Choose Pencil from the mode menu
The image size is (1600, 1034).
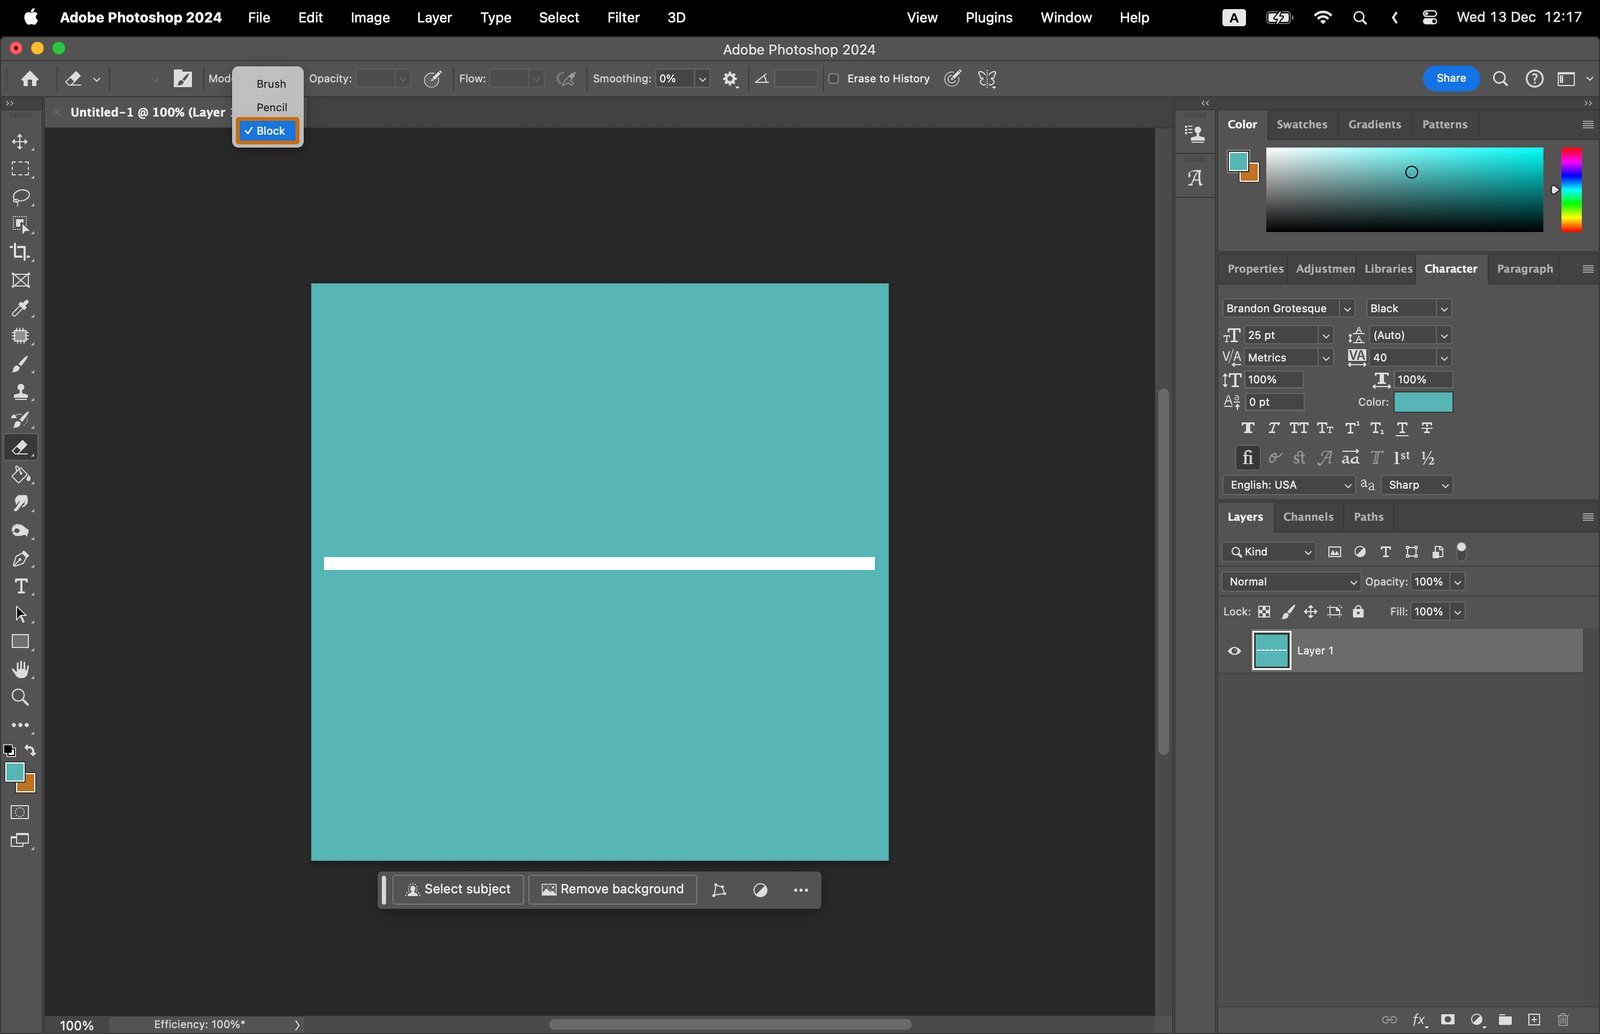[271, 107]
